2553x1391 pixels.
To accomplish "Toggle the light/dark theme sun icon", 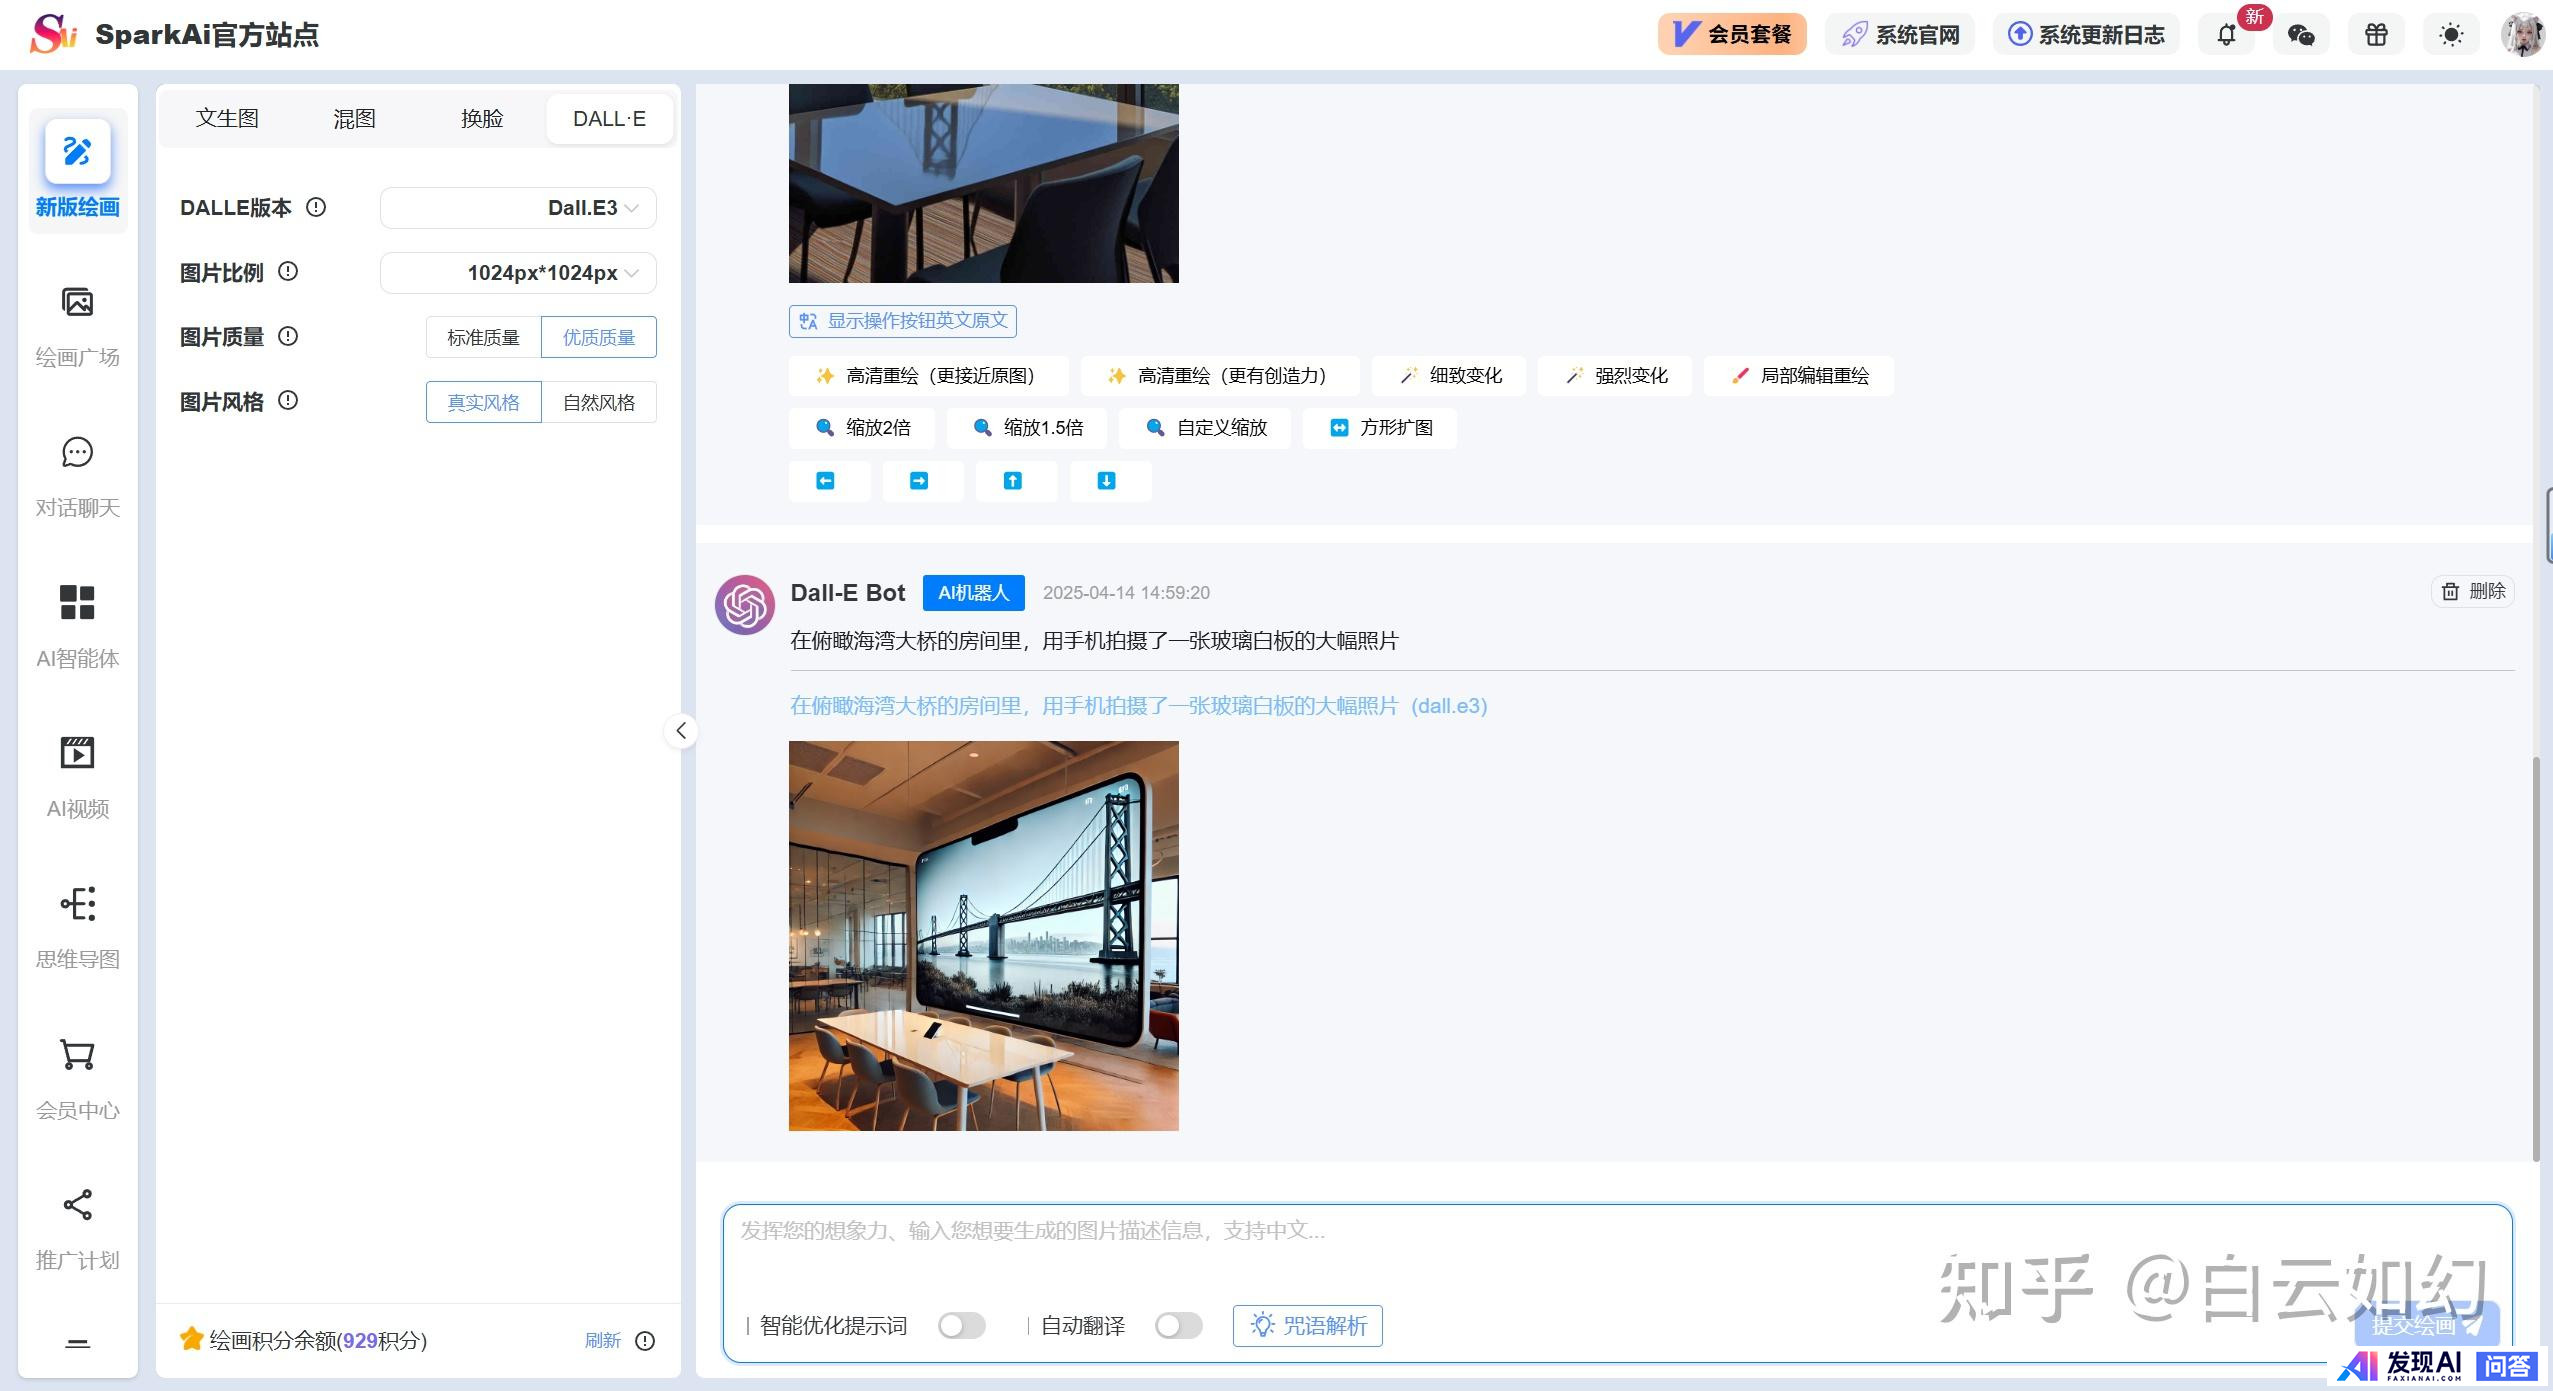I will (x=2451, y=35).
